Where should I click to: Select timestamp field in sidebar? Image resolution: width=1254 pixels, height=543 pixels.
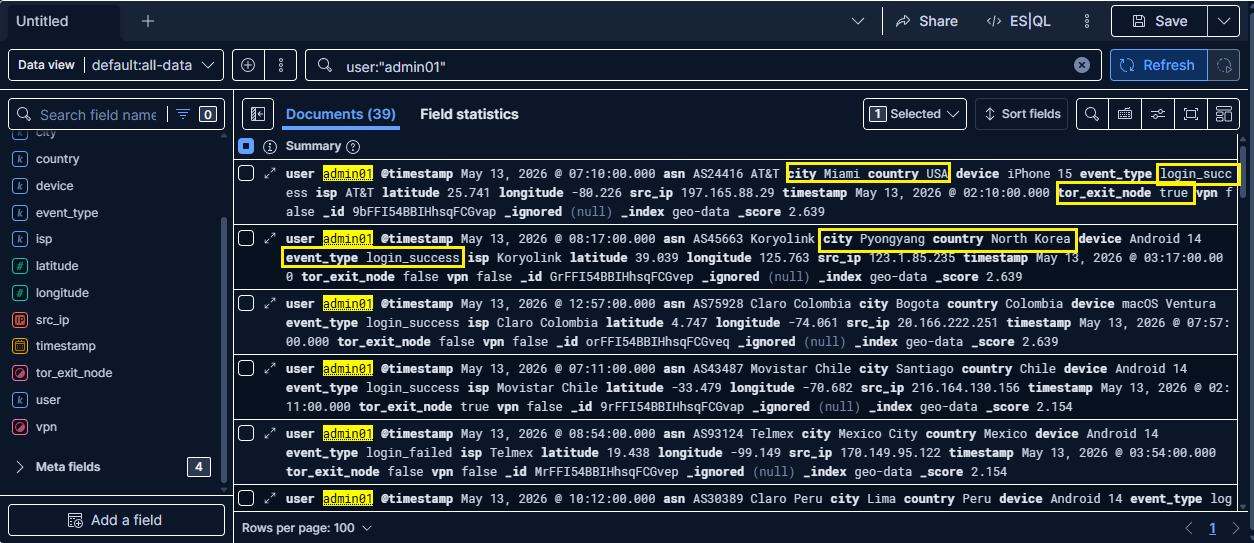point(65,346)
